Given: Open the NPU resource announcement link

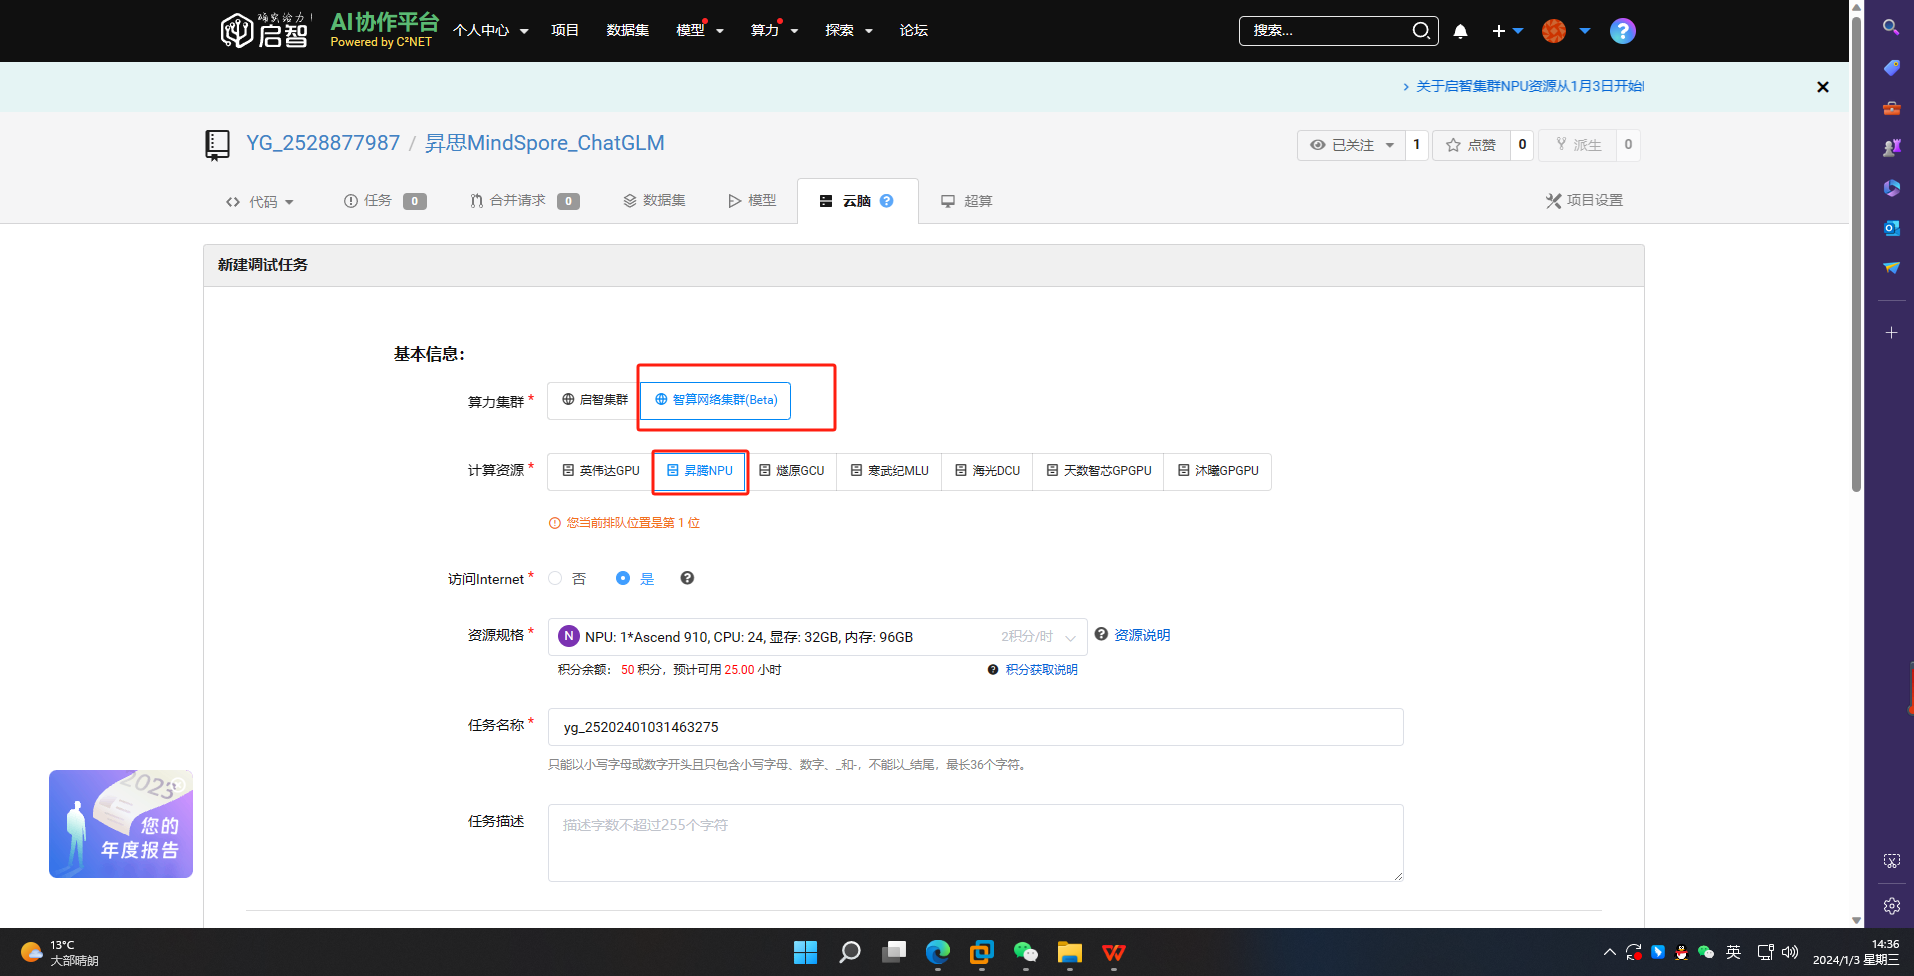Looking at the screenshot, I should pyautogui.click(x=1529, y=87).
